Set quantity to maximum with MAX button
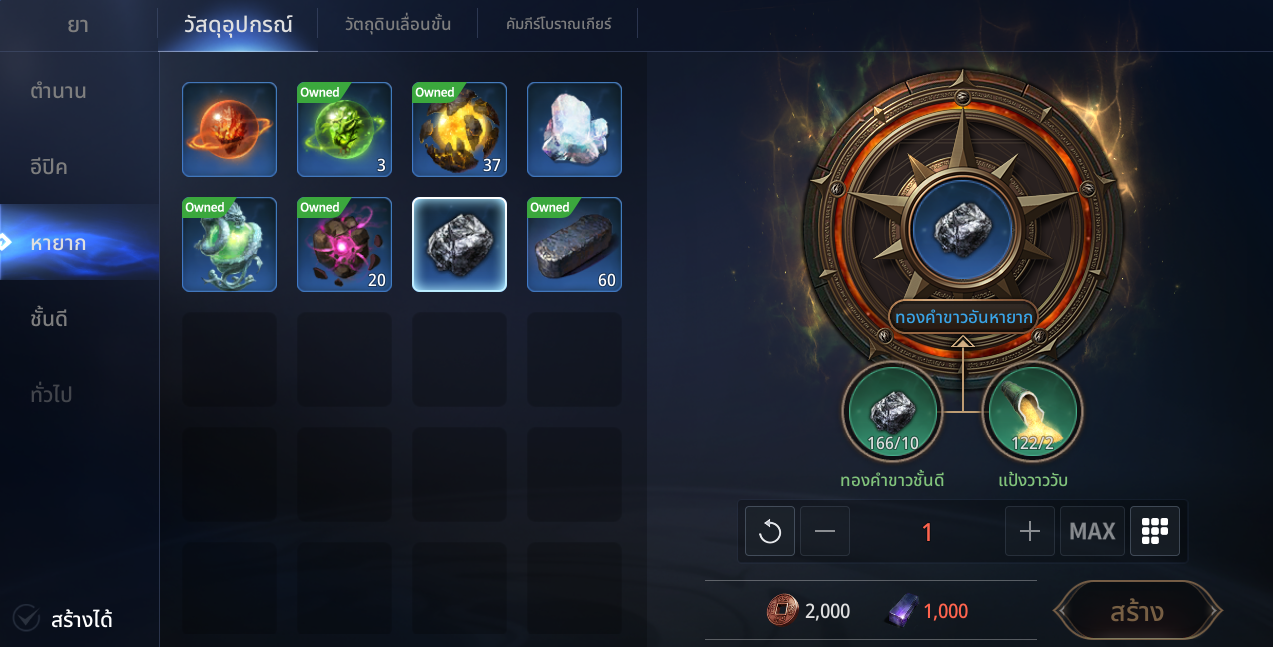The image size is (1273, 647). click(x=1092, y=531)
